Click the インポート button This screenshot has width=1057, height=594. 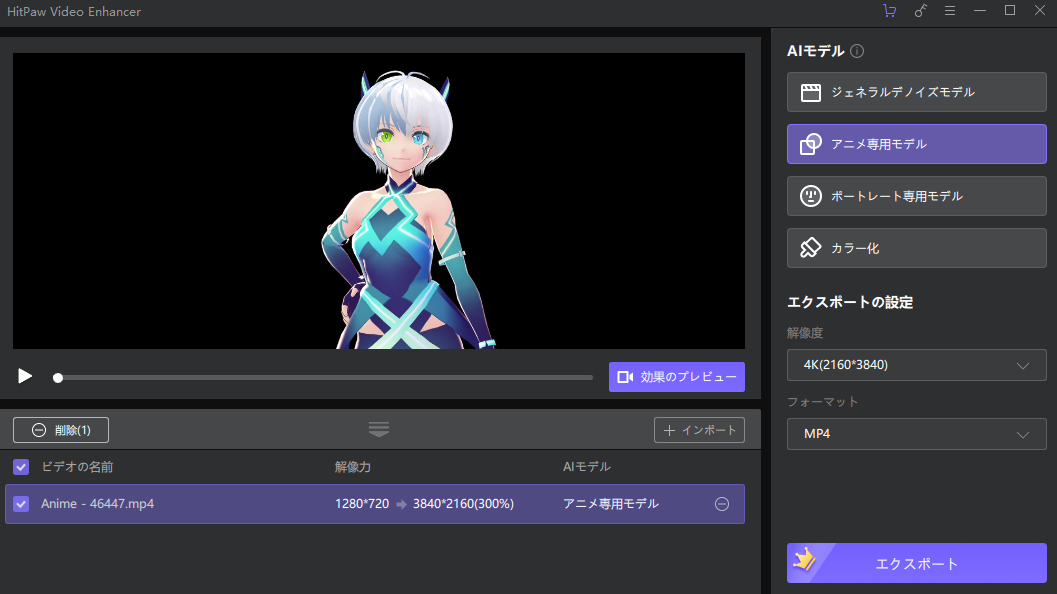699,430
